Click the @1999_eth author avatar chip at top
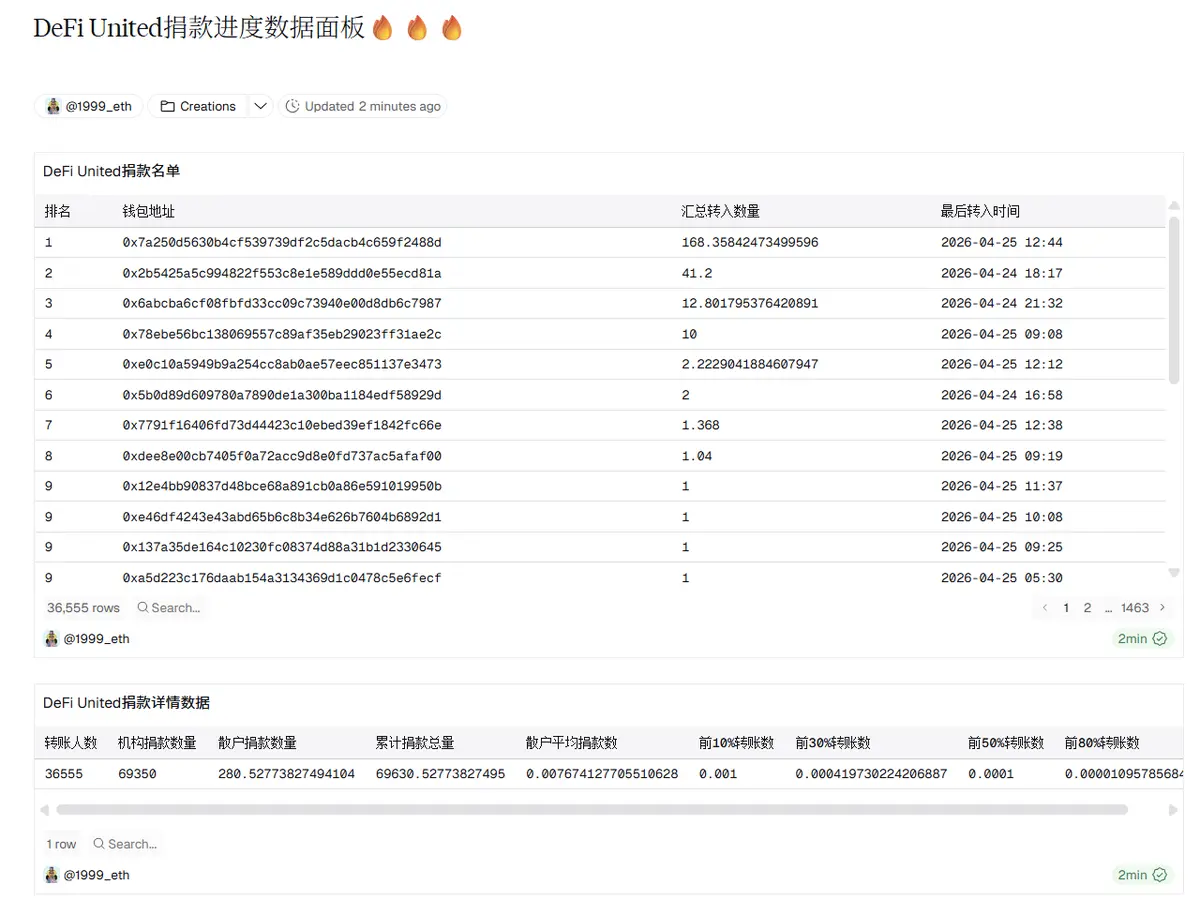The width and height of the screenshot is (1200, 915). pos(89,106)
